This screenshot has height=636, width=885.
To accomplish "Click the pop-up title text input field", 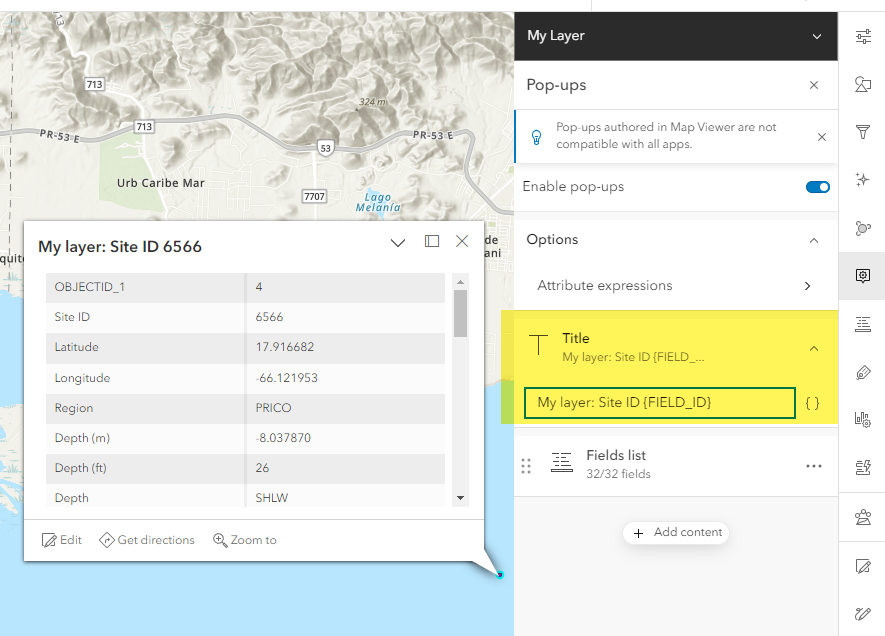I will (x=659, y=403).
